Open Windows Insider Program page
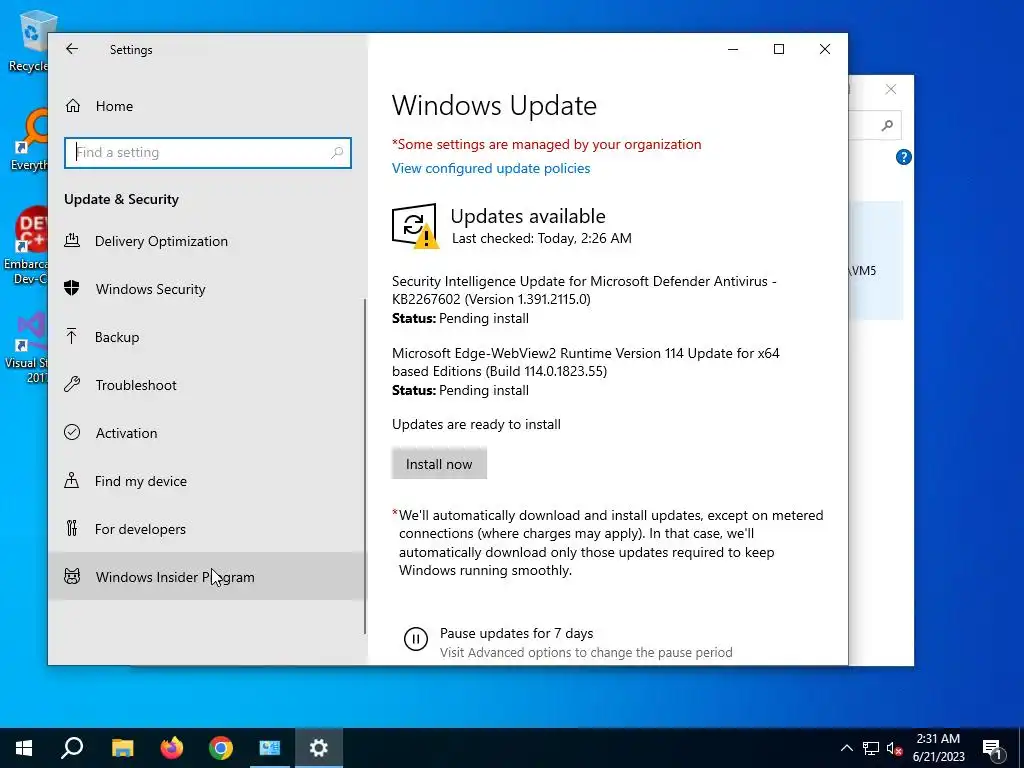Viewport: 1024px width, 768px height. coord(206,577)
